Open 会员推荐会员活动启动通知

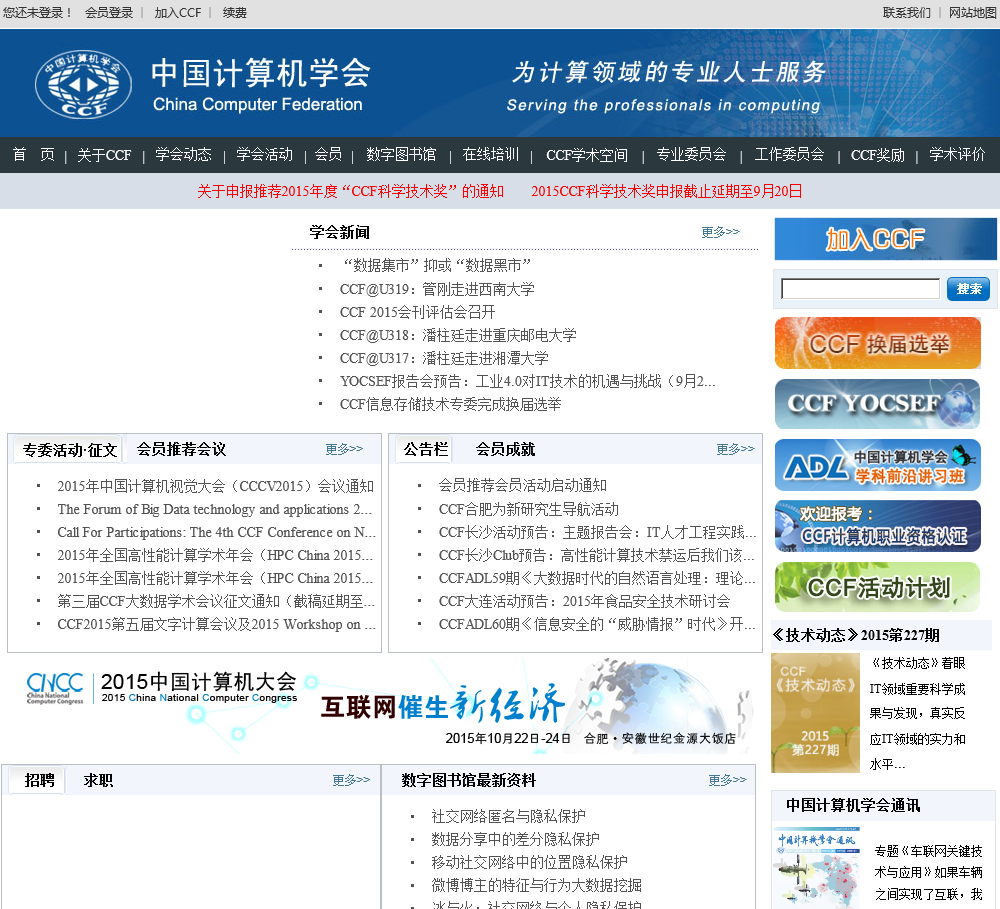point(522,485)
